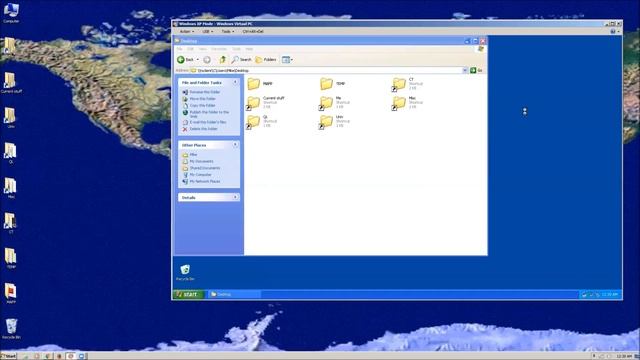640x360 pixels.
Task: Open the File menu in Explorer
Action: coord(179,49)
